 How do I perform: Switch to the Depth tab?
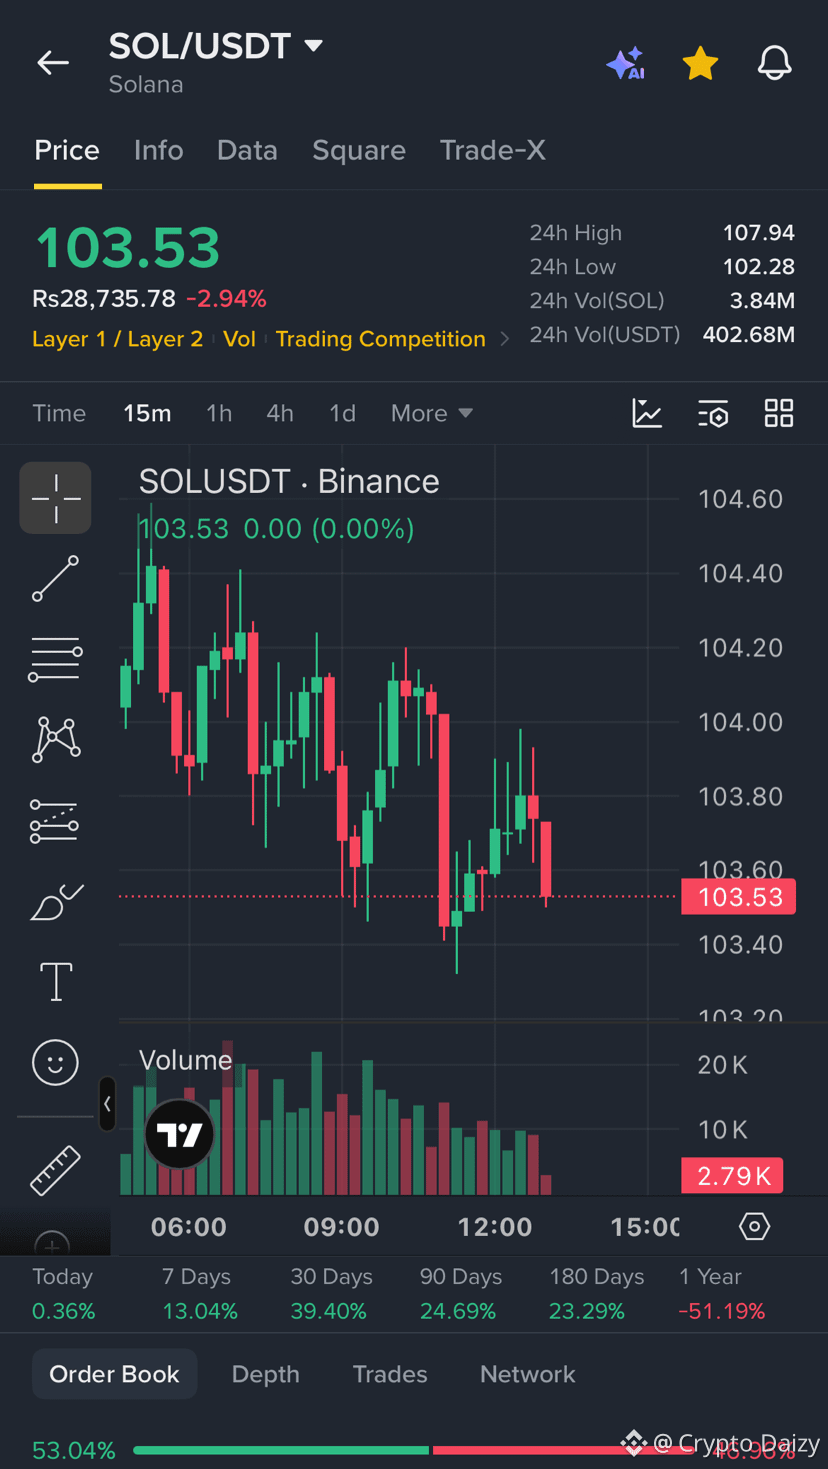coord(265,1374)
